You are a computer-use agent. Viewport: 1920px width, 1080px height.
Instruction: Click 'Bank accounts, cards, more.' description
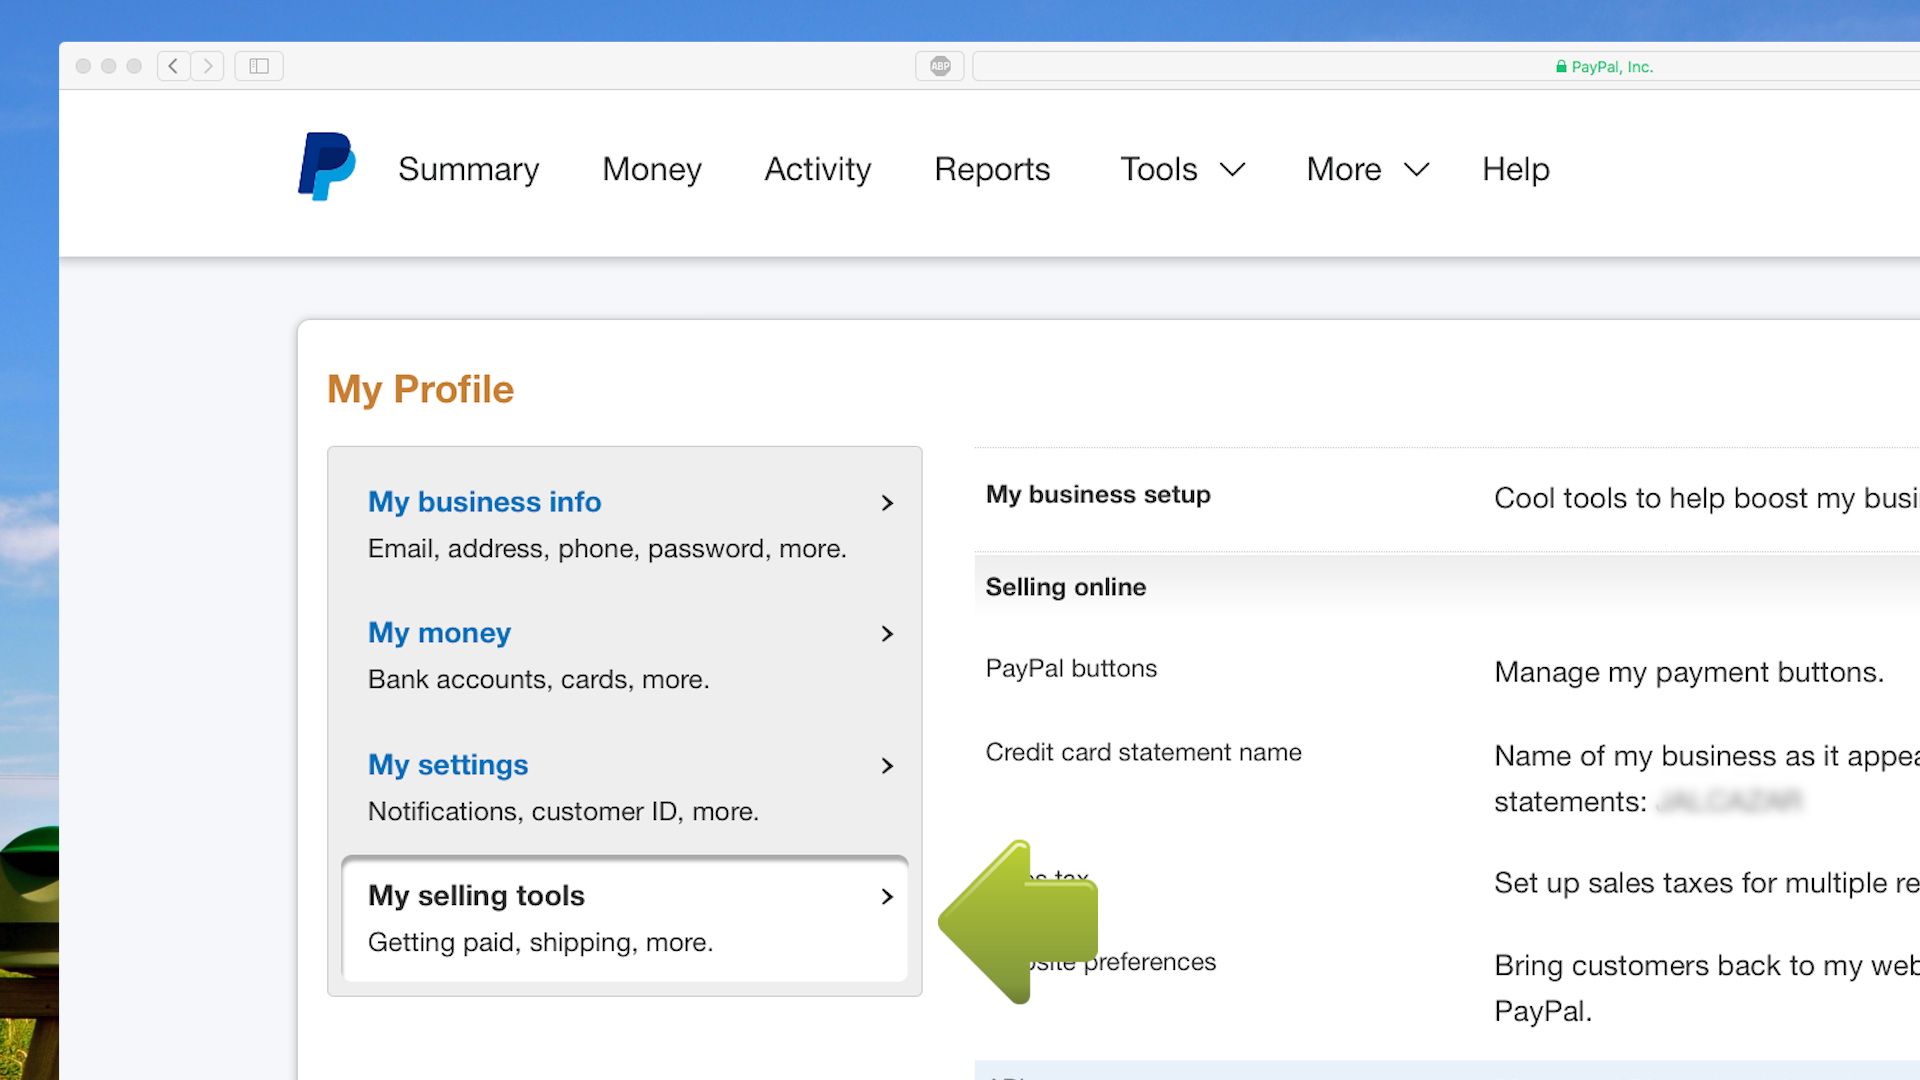click(x=539, y=679)
